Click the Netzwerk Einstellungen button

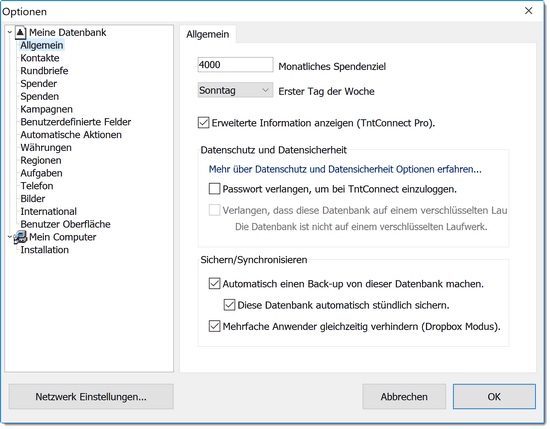91,397
